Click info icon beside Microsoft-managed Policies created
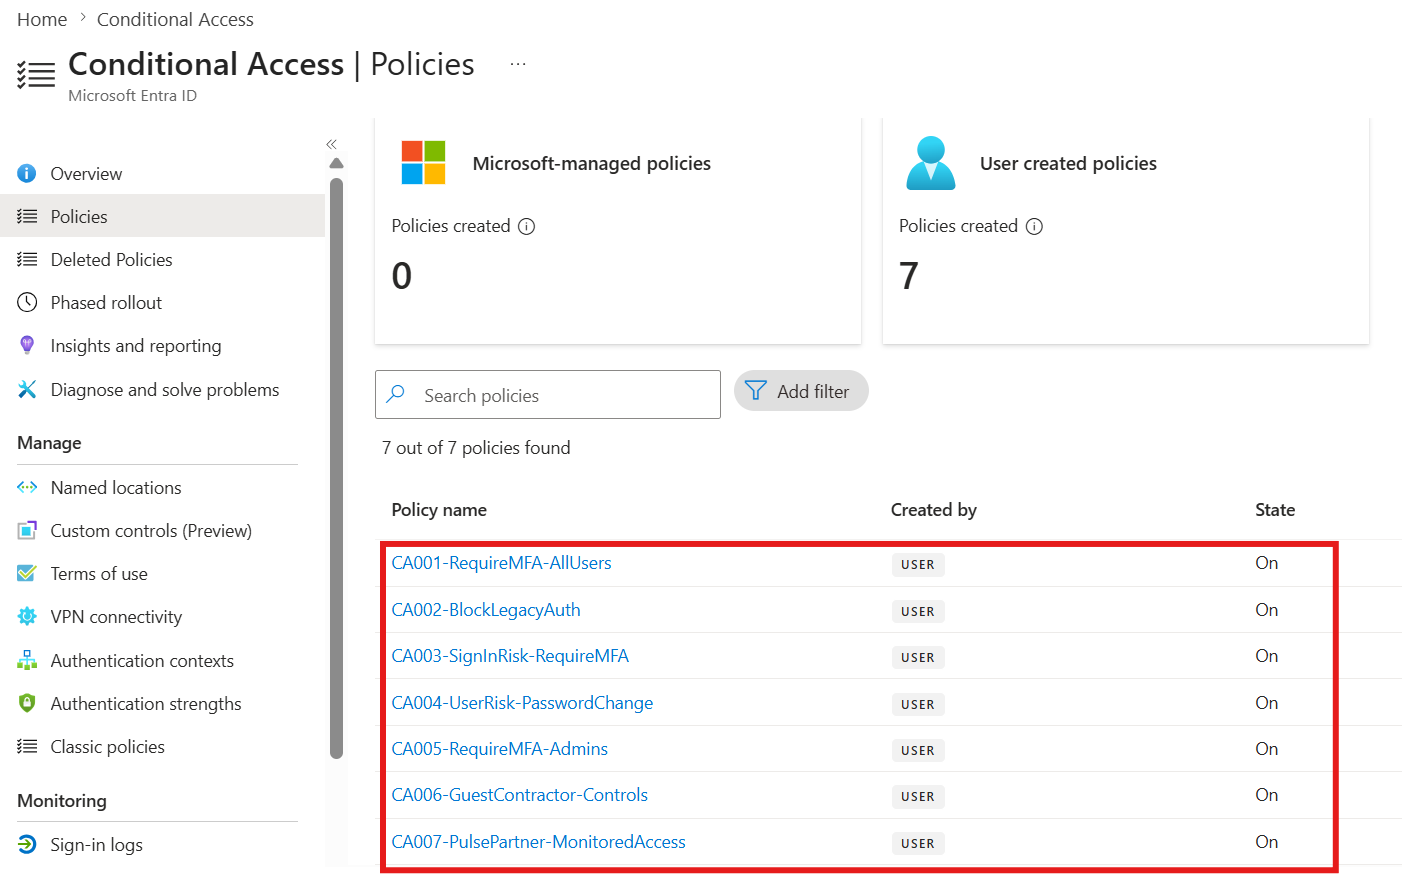 [526, 226]
